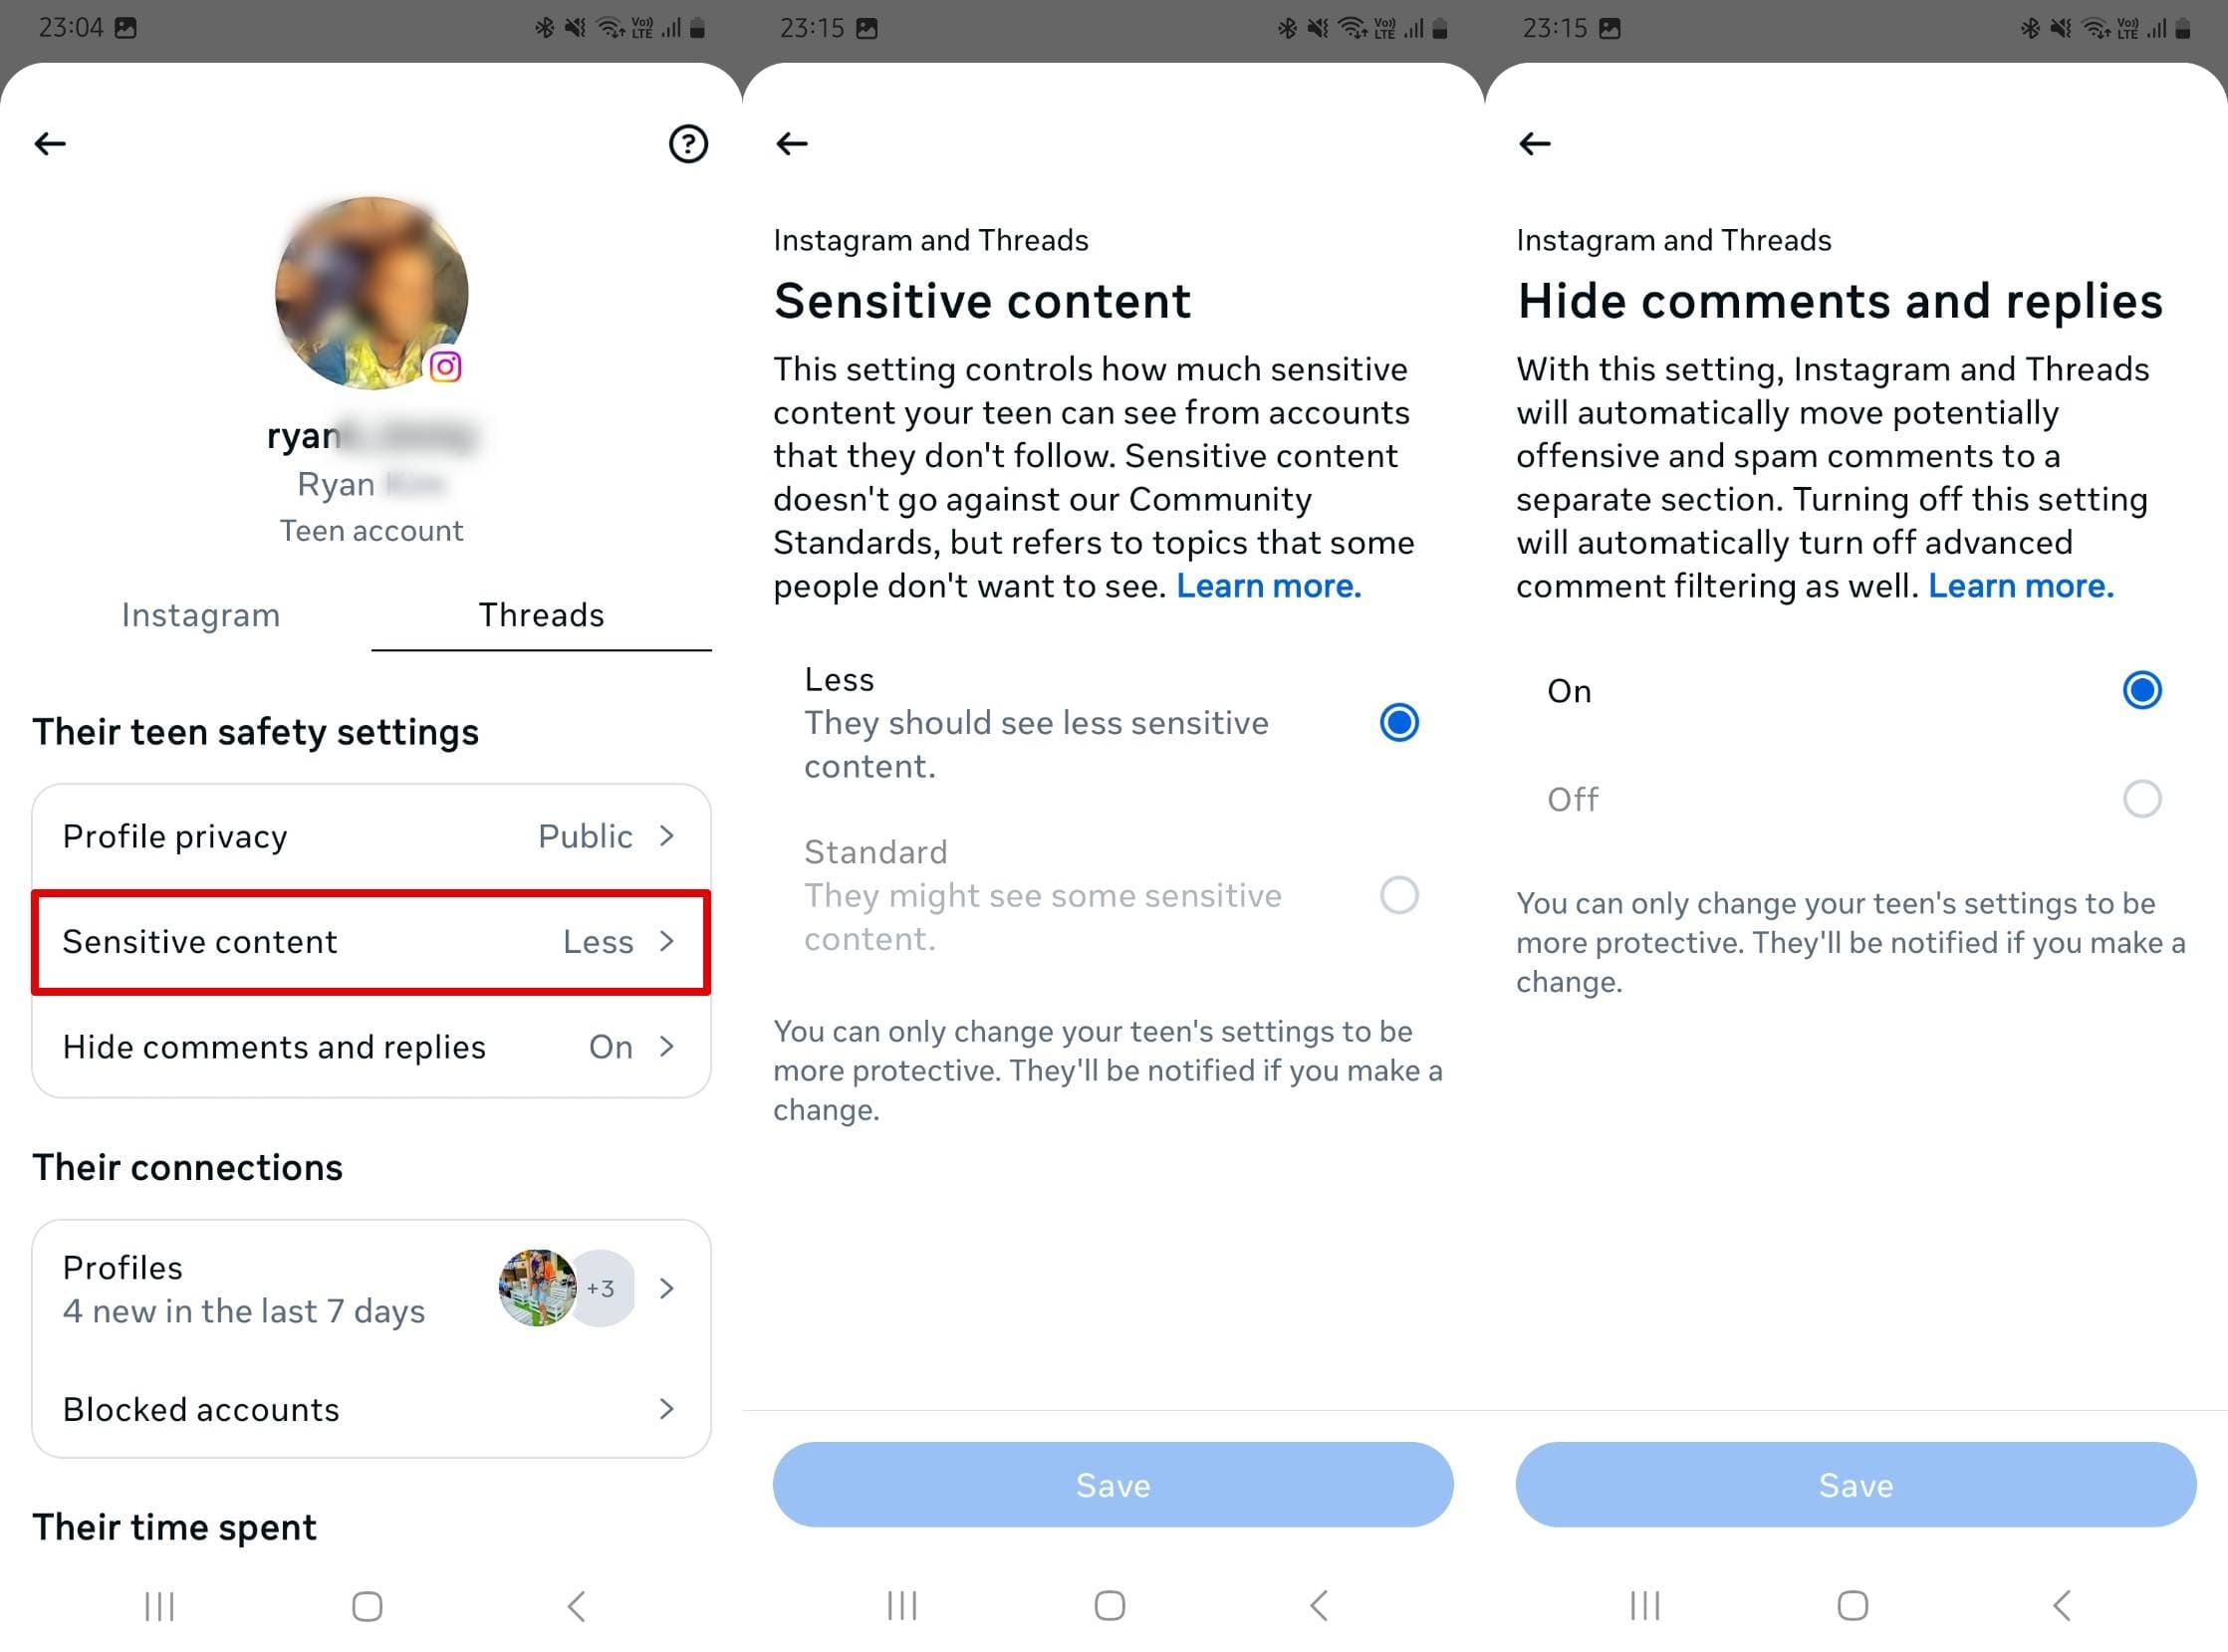Tap 'Their time spent' heading
This screenshot has width=2228, height=1652.
pyautogui.click(x=175, y=1528)
